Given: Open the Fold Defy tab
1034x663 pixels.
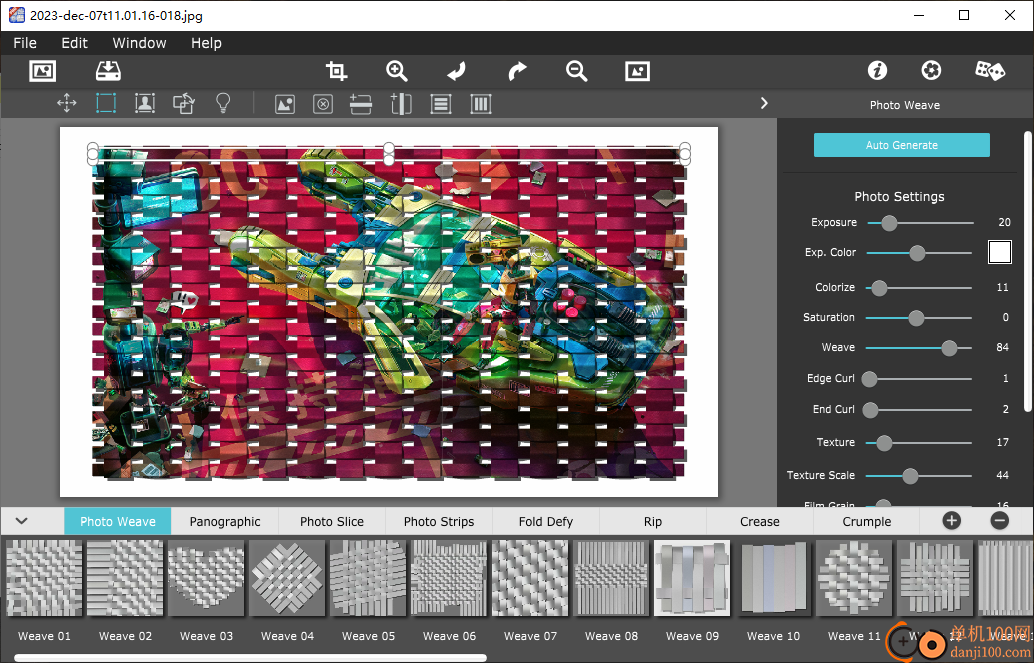Looking at the screenshot, I should (546, 521).
